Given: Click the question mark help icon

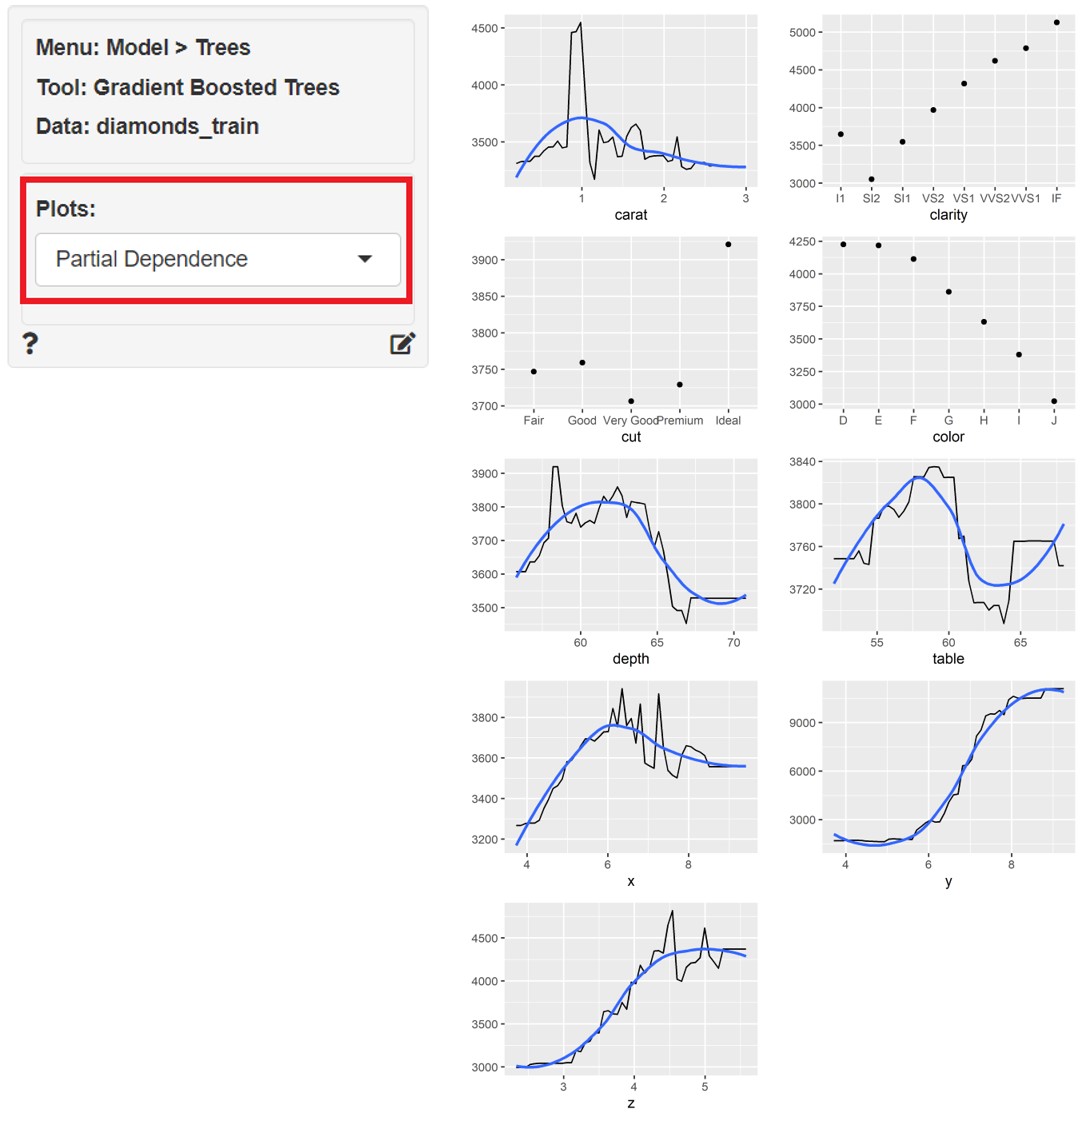Looking at the screenshot, I should (x=31, y=344).
